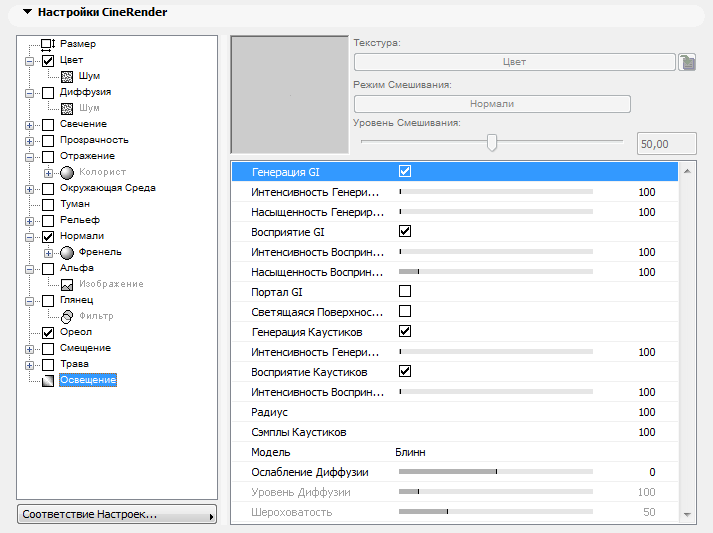Click the Уровень Смешивания slider handle
This screenshot has height=533, width=713.
tap(492, 142)
